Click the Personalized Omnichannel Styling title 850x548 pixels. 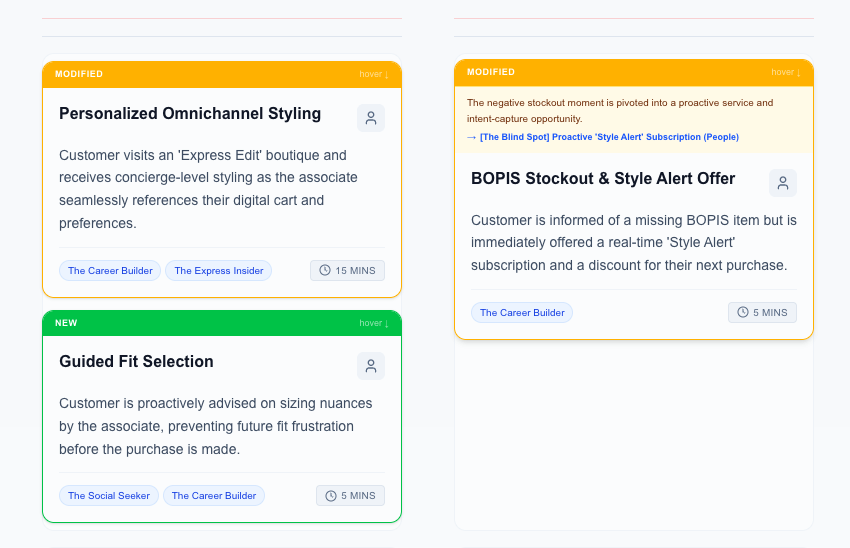(x=190, y=114)
